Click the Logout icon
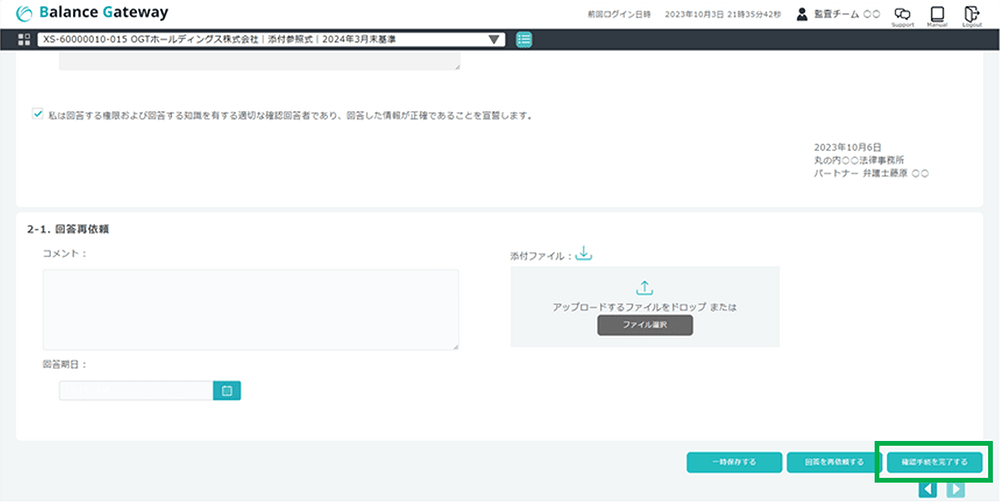This screenshot has height=502, width=1000. [x=971, y=14]
